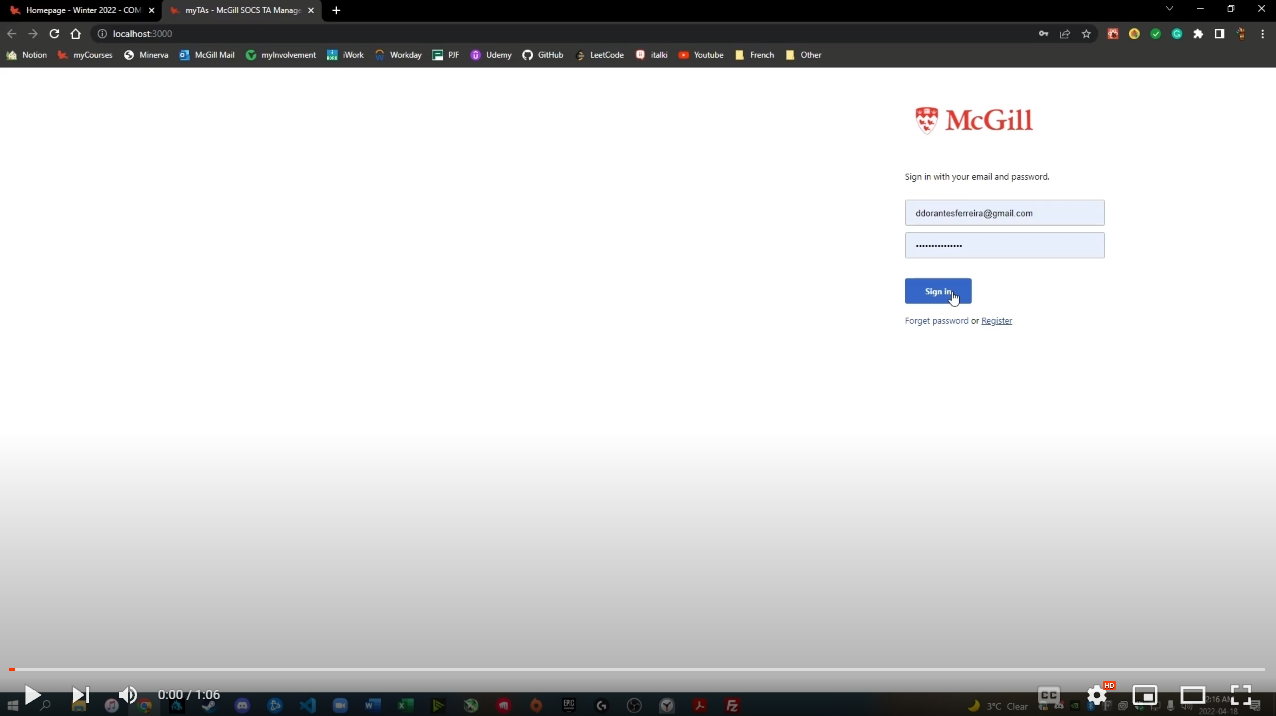1276x716 pixels.
Task: Launch FileZilla from the taskbar
Action: pyautogui.click(x=732, y=705)
